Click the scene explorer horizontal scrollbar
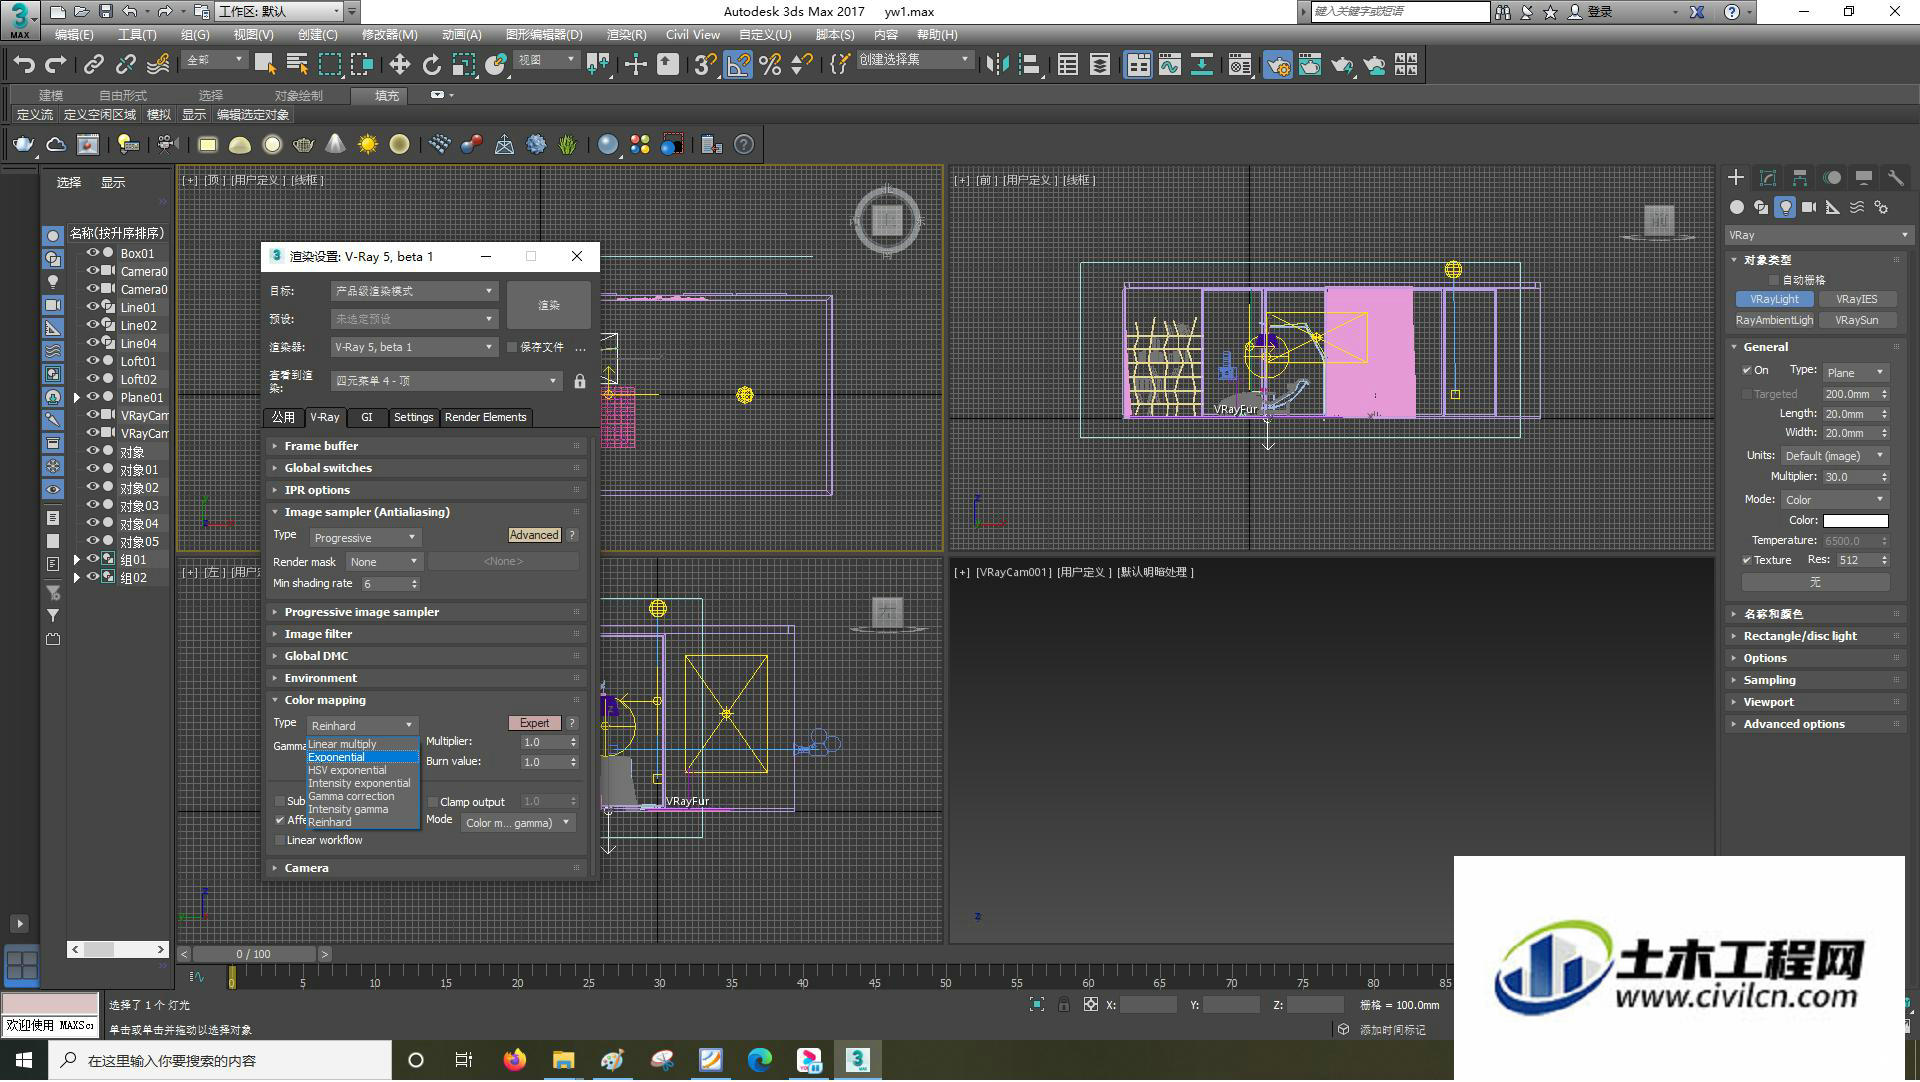Screen dimensions: 1920x1082 (x=118, y=950)
